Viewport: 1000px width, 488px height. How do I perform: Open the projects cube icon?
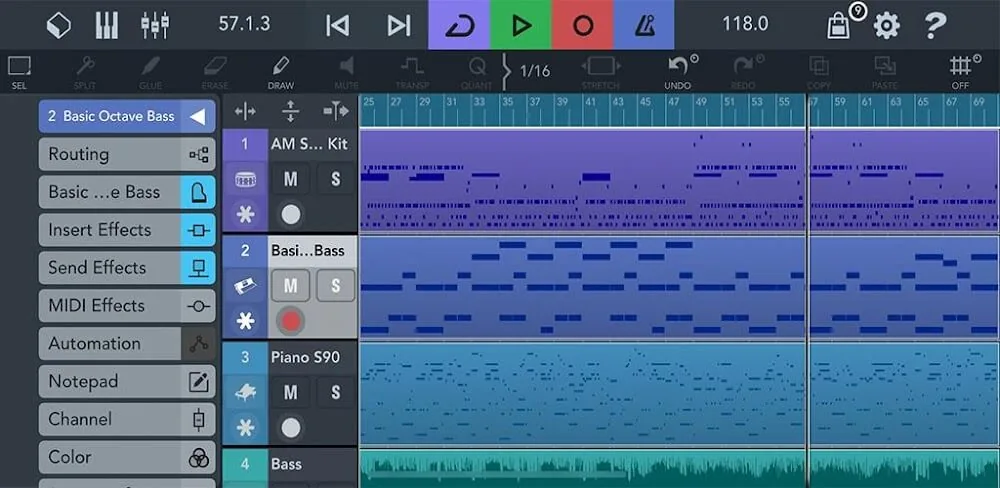59,26
